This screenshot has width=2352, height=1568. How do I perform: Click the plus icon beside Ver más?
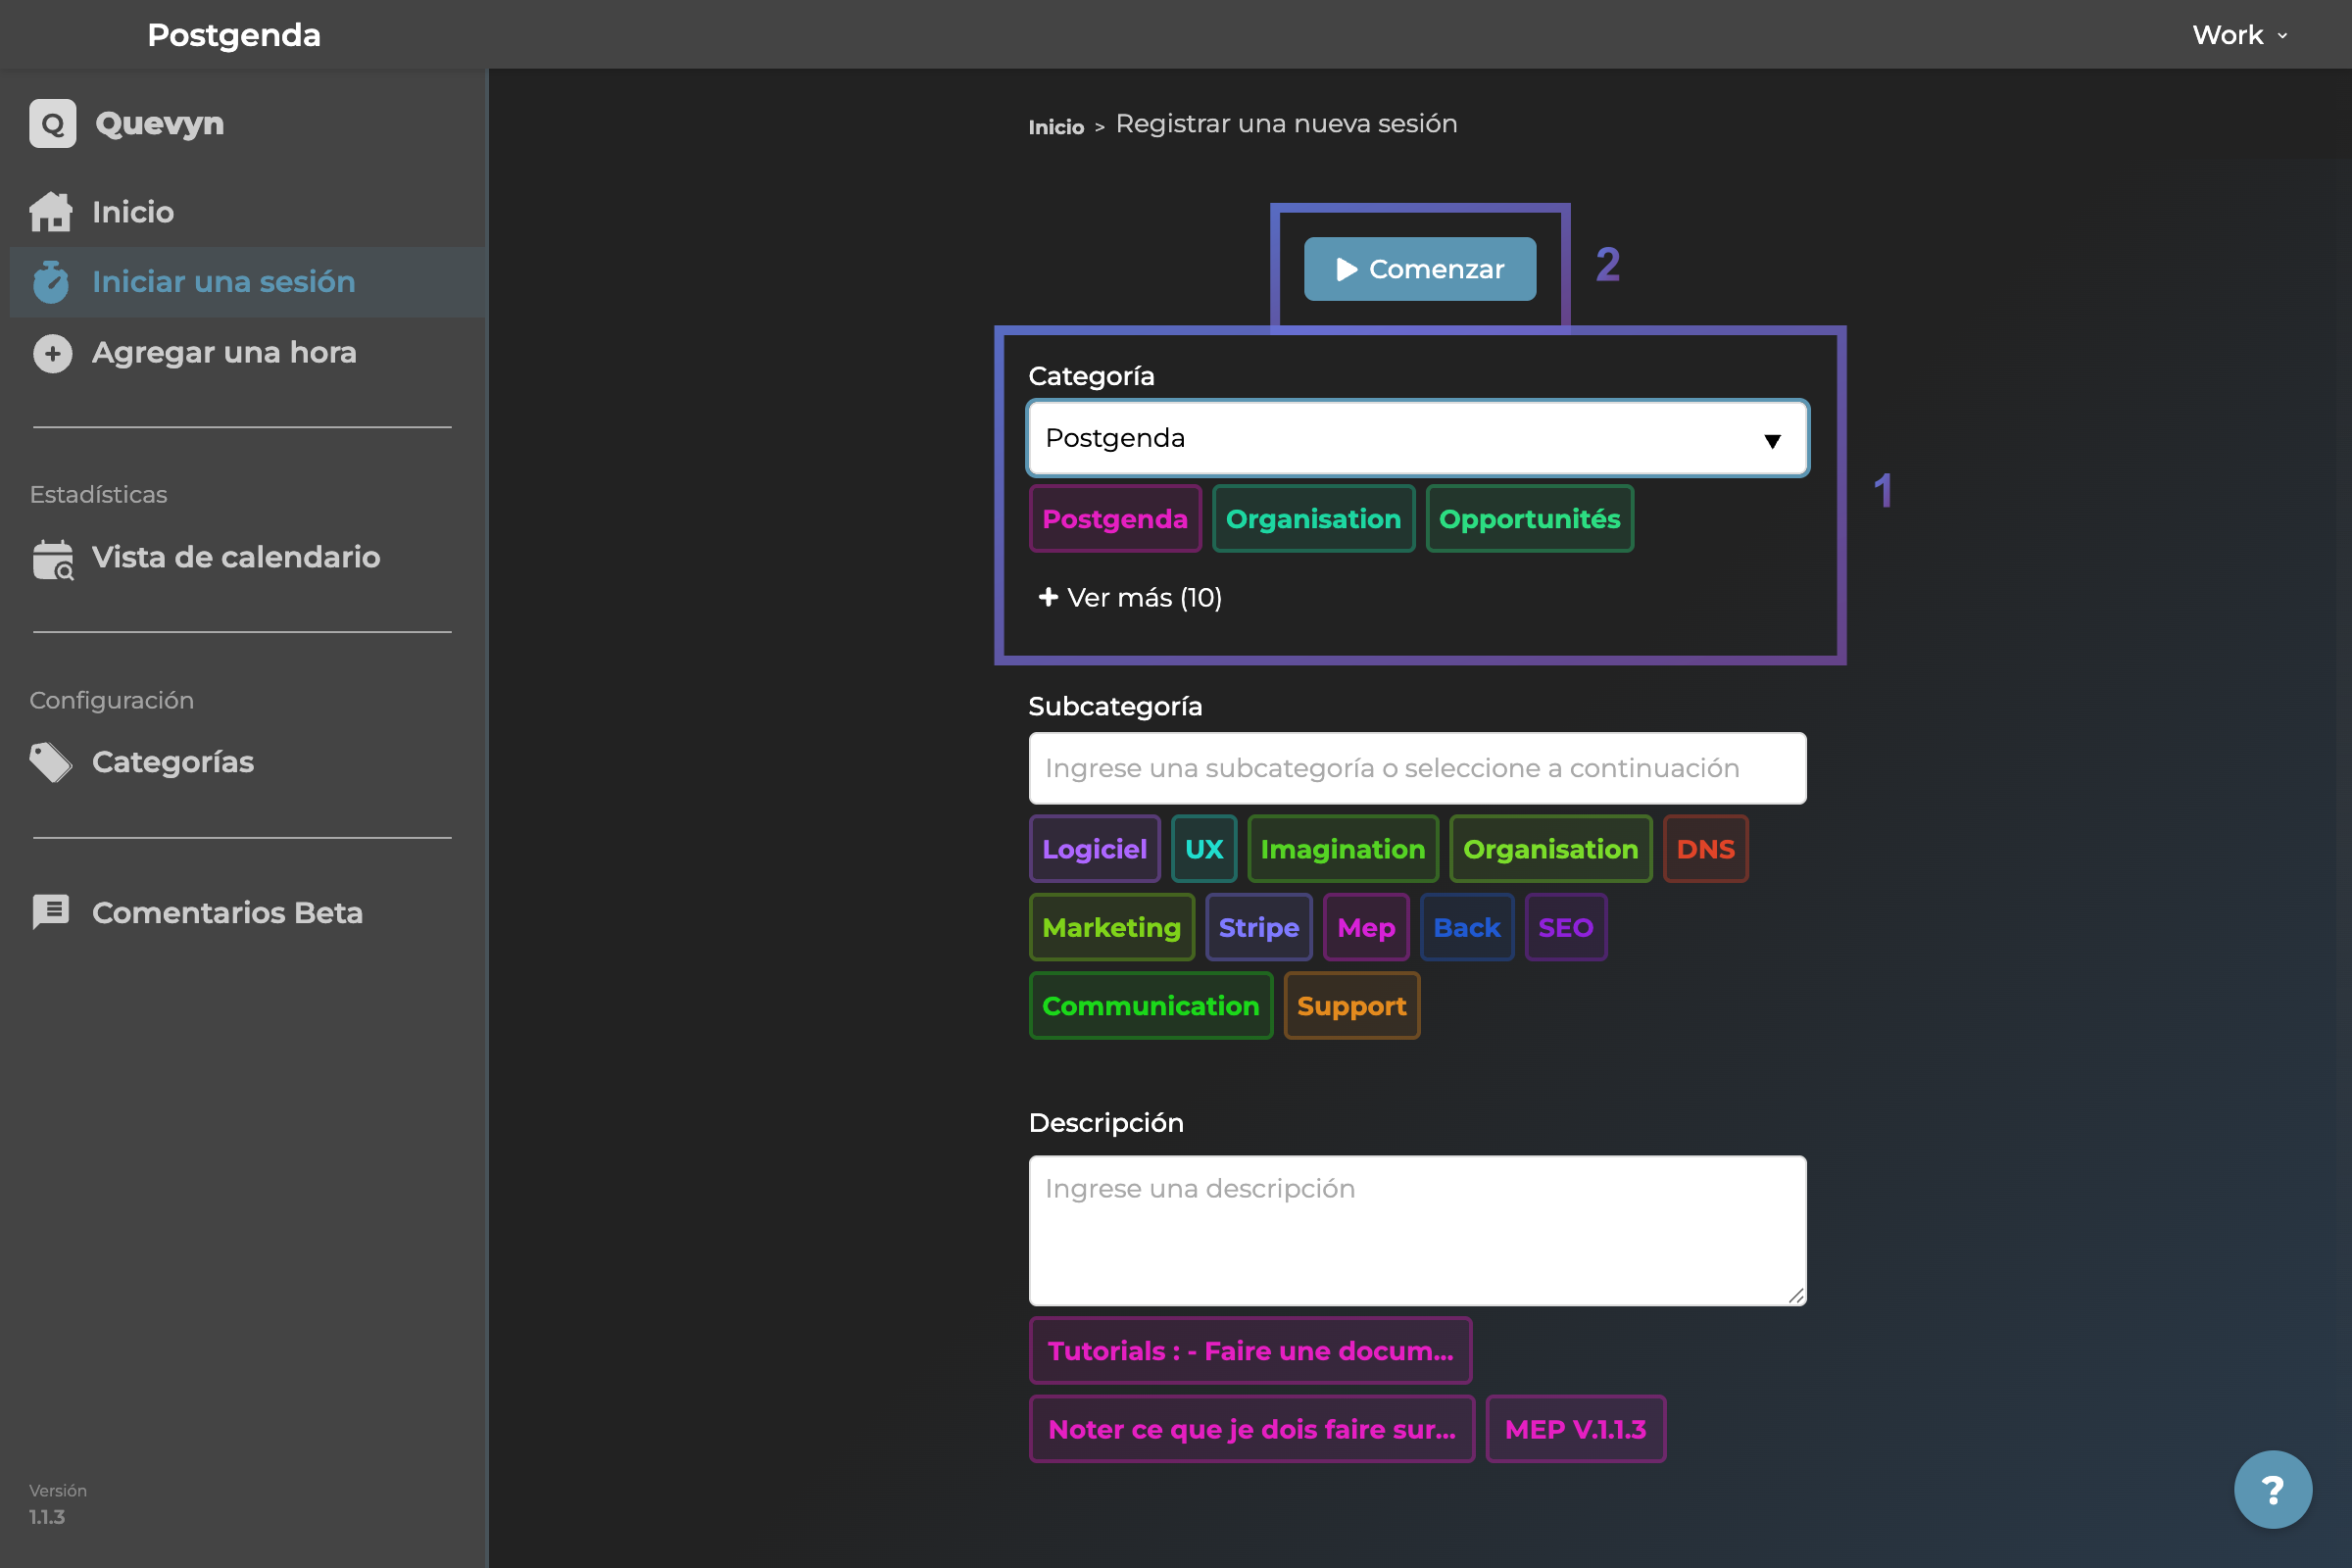(x=1048, y=597)
